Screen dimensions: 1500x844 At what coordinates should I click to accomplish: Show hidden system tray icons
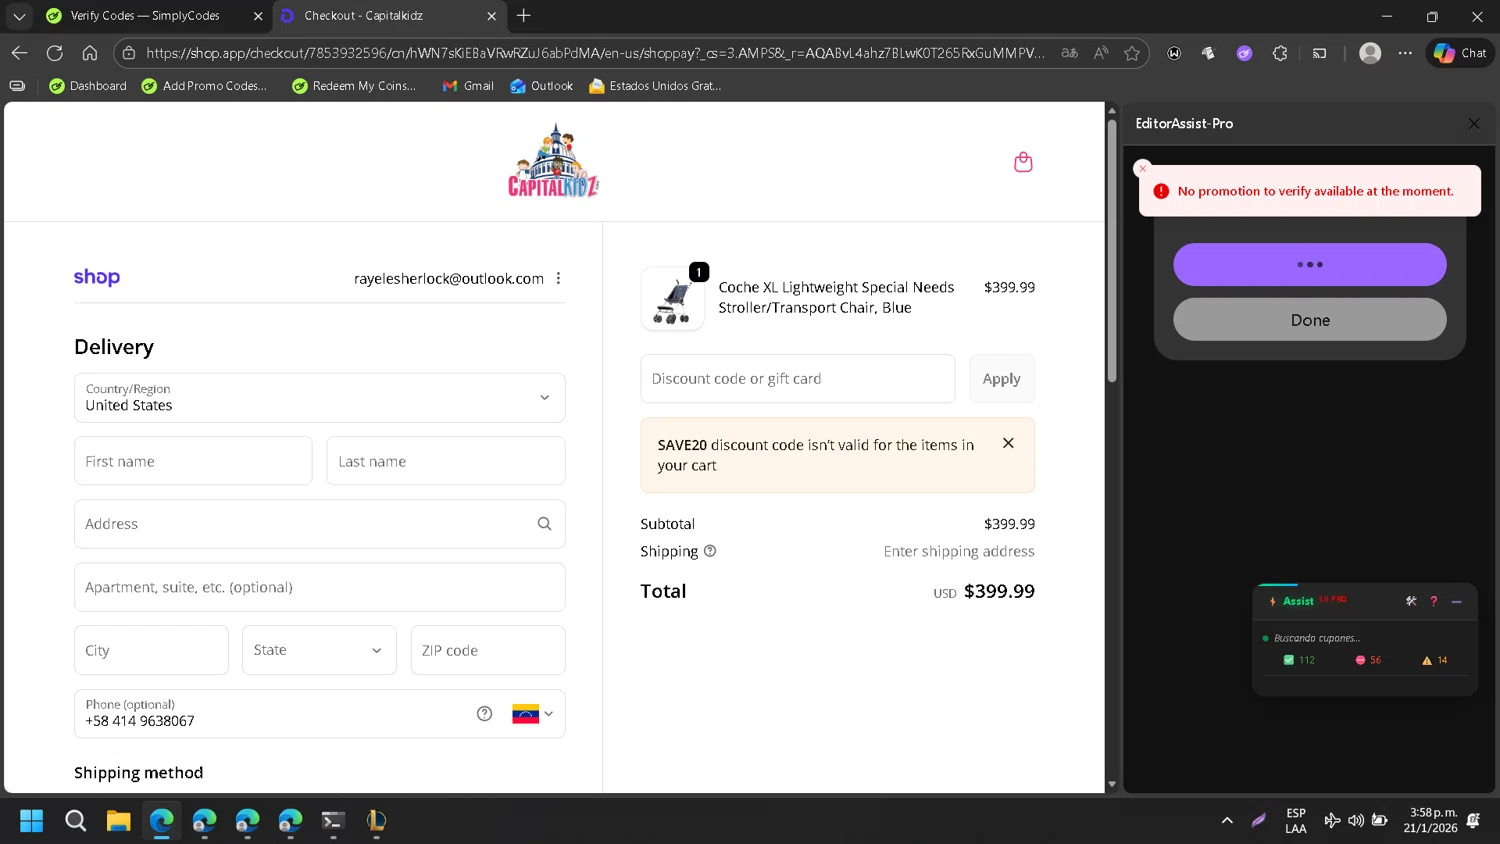tap(1227, 821)
